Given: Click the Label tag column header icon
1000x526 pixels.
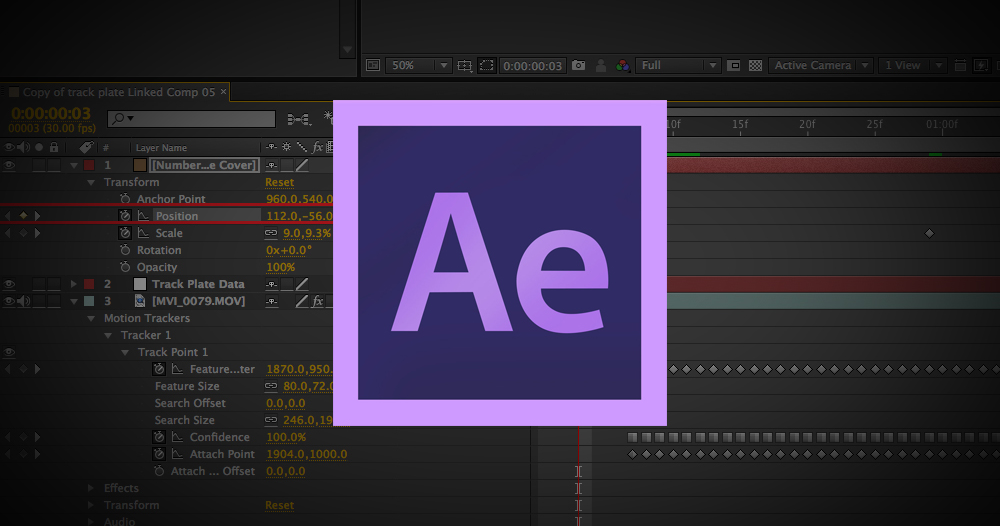Looking at the screenshot, I should (x=86, y=147).
